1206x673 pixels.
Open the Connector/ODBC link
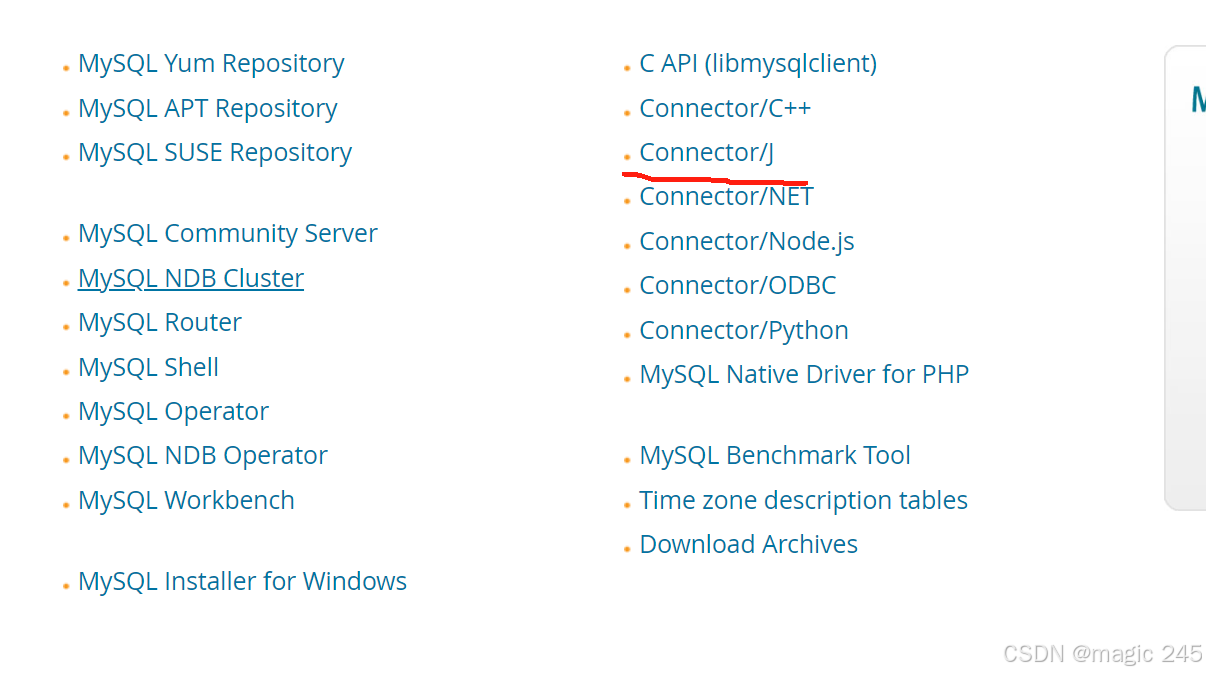coord(738,285)
